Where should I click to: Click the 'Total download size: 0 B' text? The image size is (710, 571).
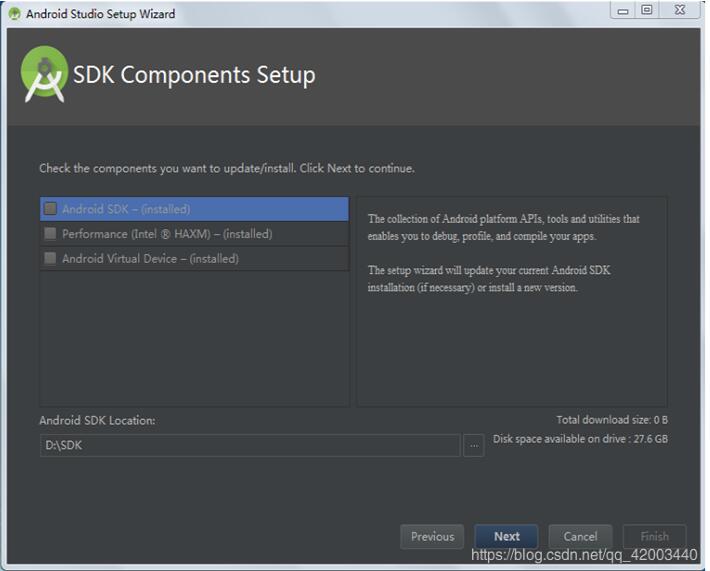pos(612,420)
